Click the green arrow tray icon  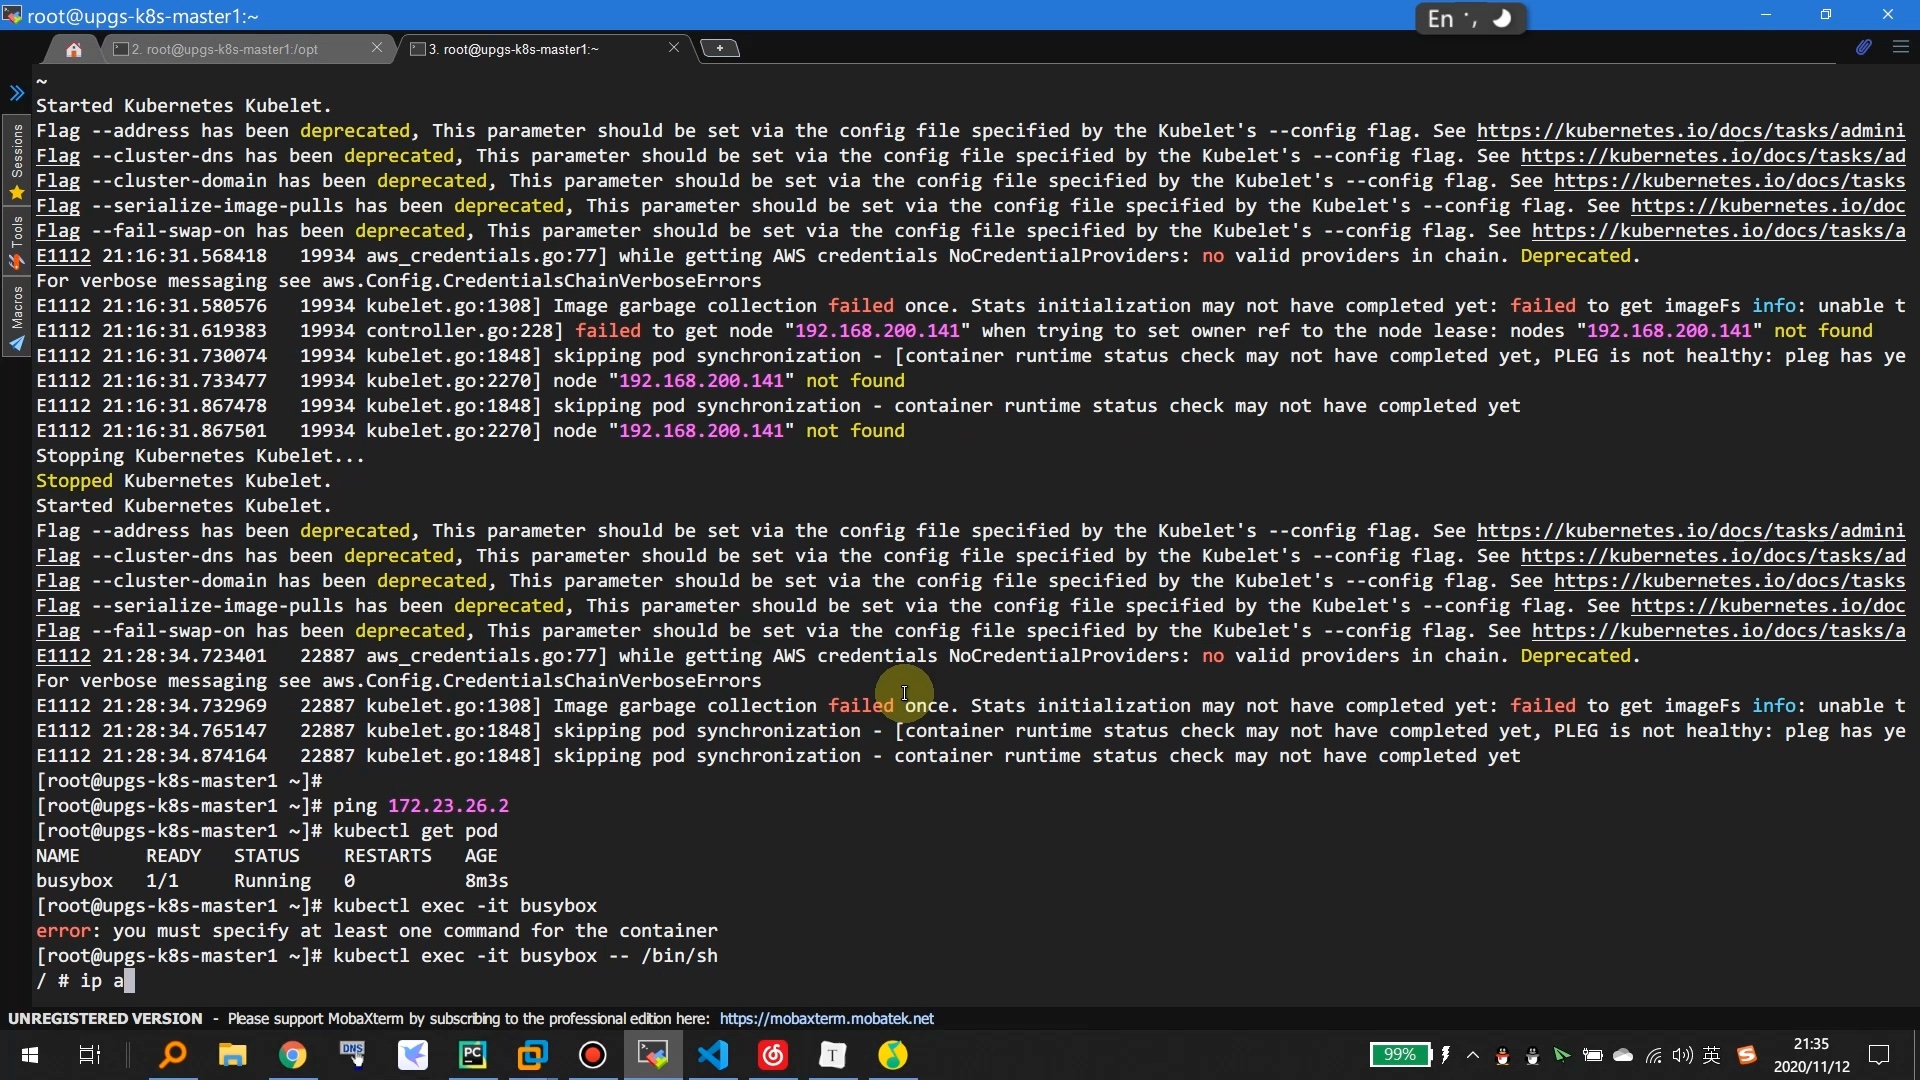[1562, 1055]
